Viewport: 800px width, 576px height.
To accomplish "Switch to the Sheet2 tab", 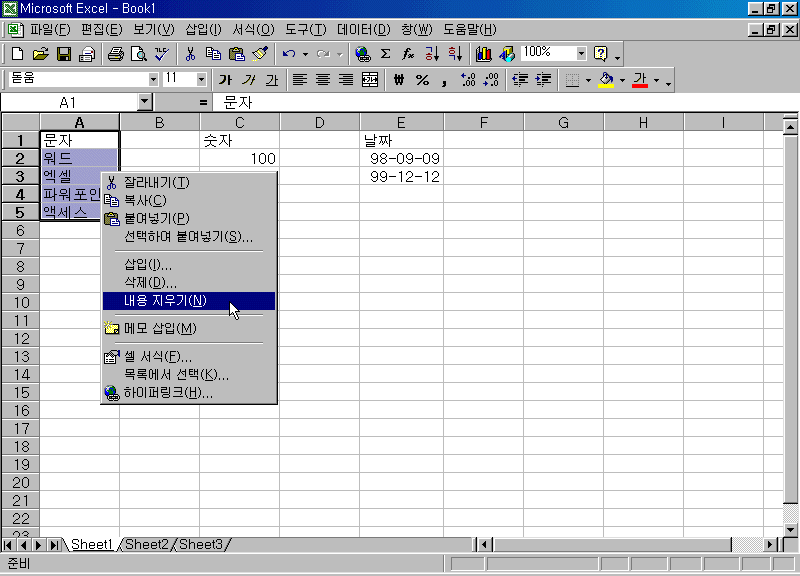I will [146, 544].
